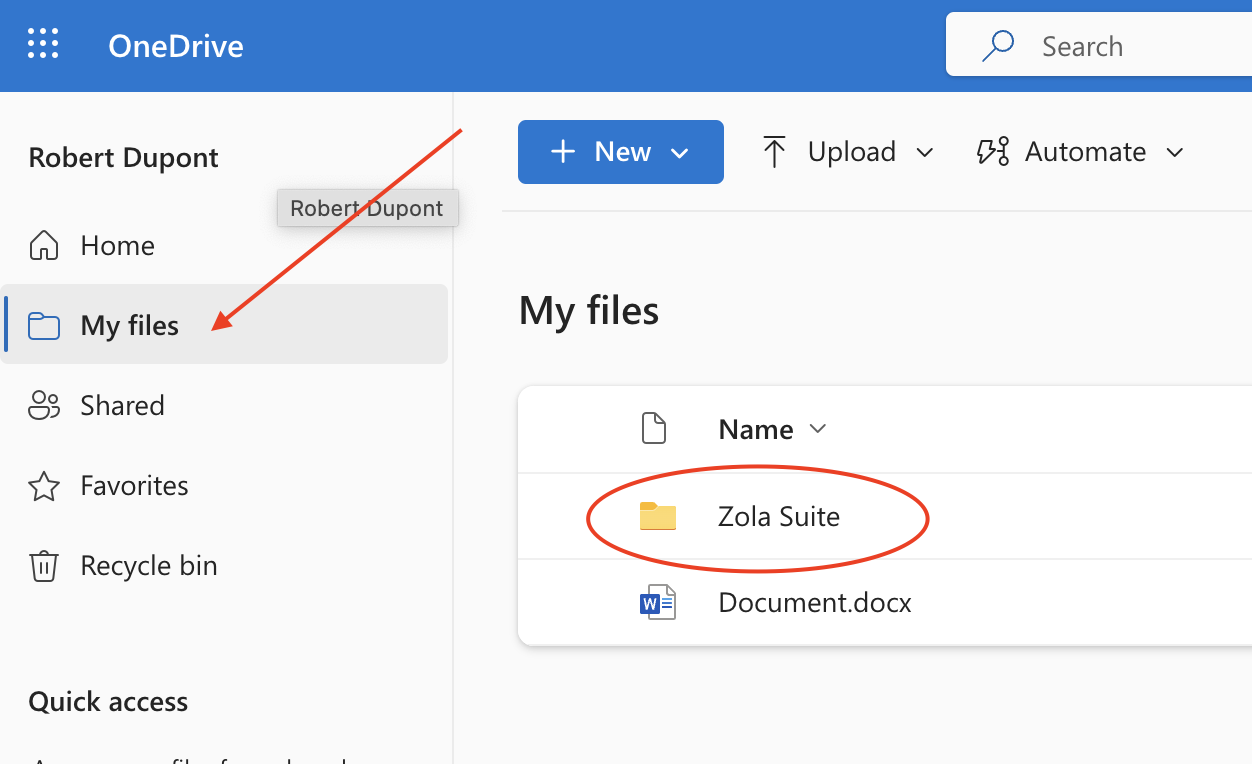This screenshot has width=1252, height=764.
Task: Click the blue New button
Action: [x=621, y=152]
